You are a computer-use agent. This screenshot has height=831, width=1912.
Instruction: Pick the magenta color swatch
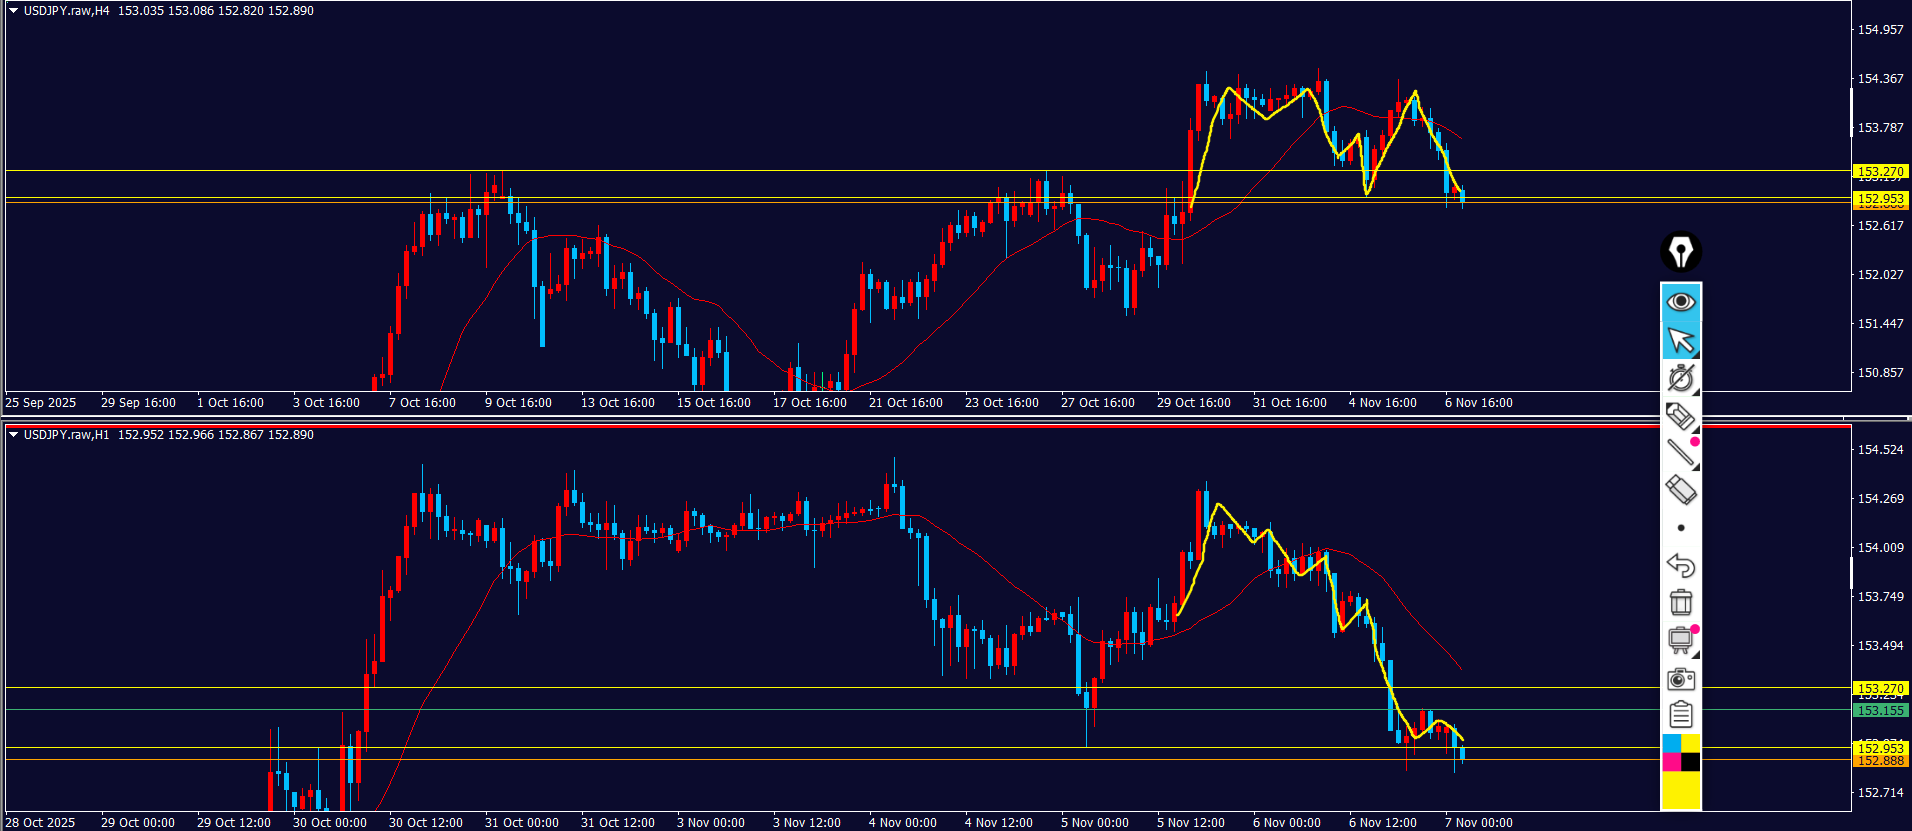(1671, 762)
